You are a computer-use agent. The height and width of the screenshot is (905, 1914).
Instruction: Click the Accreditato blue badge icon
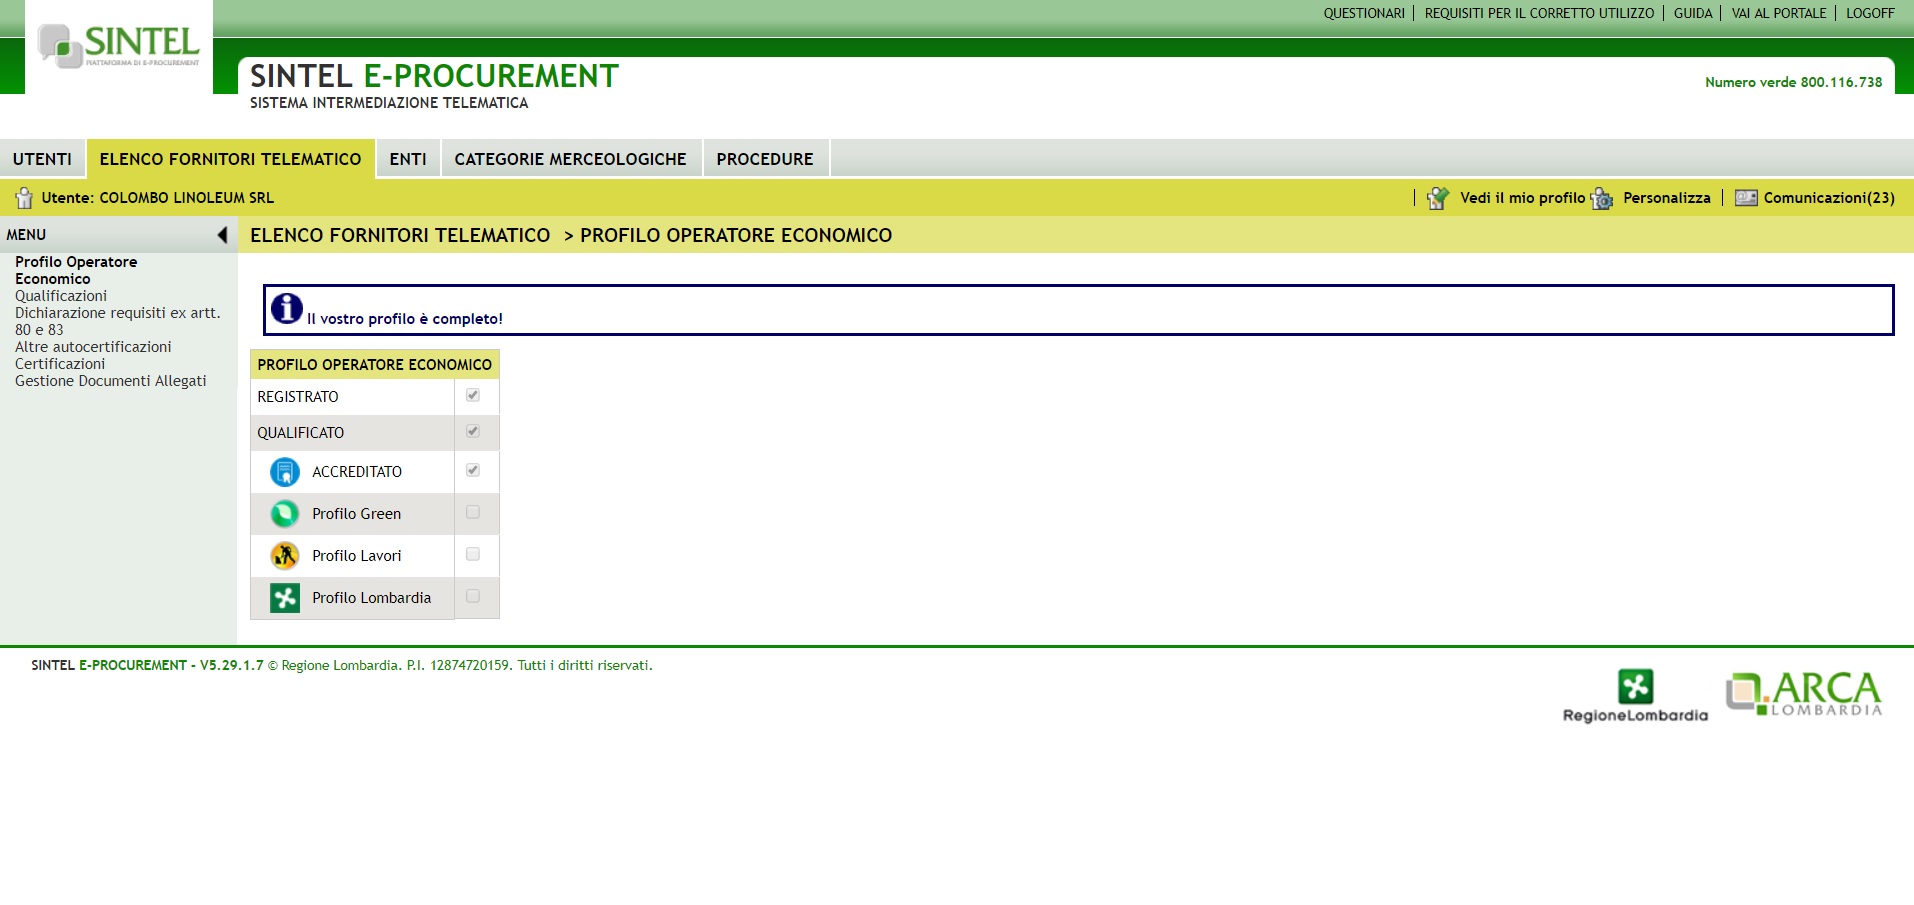click(x=285, y=472)
